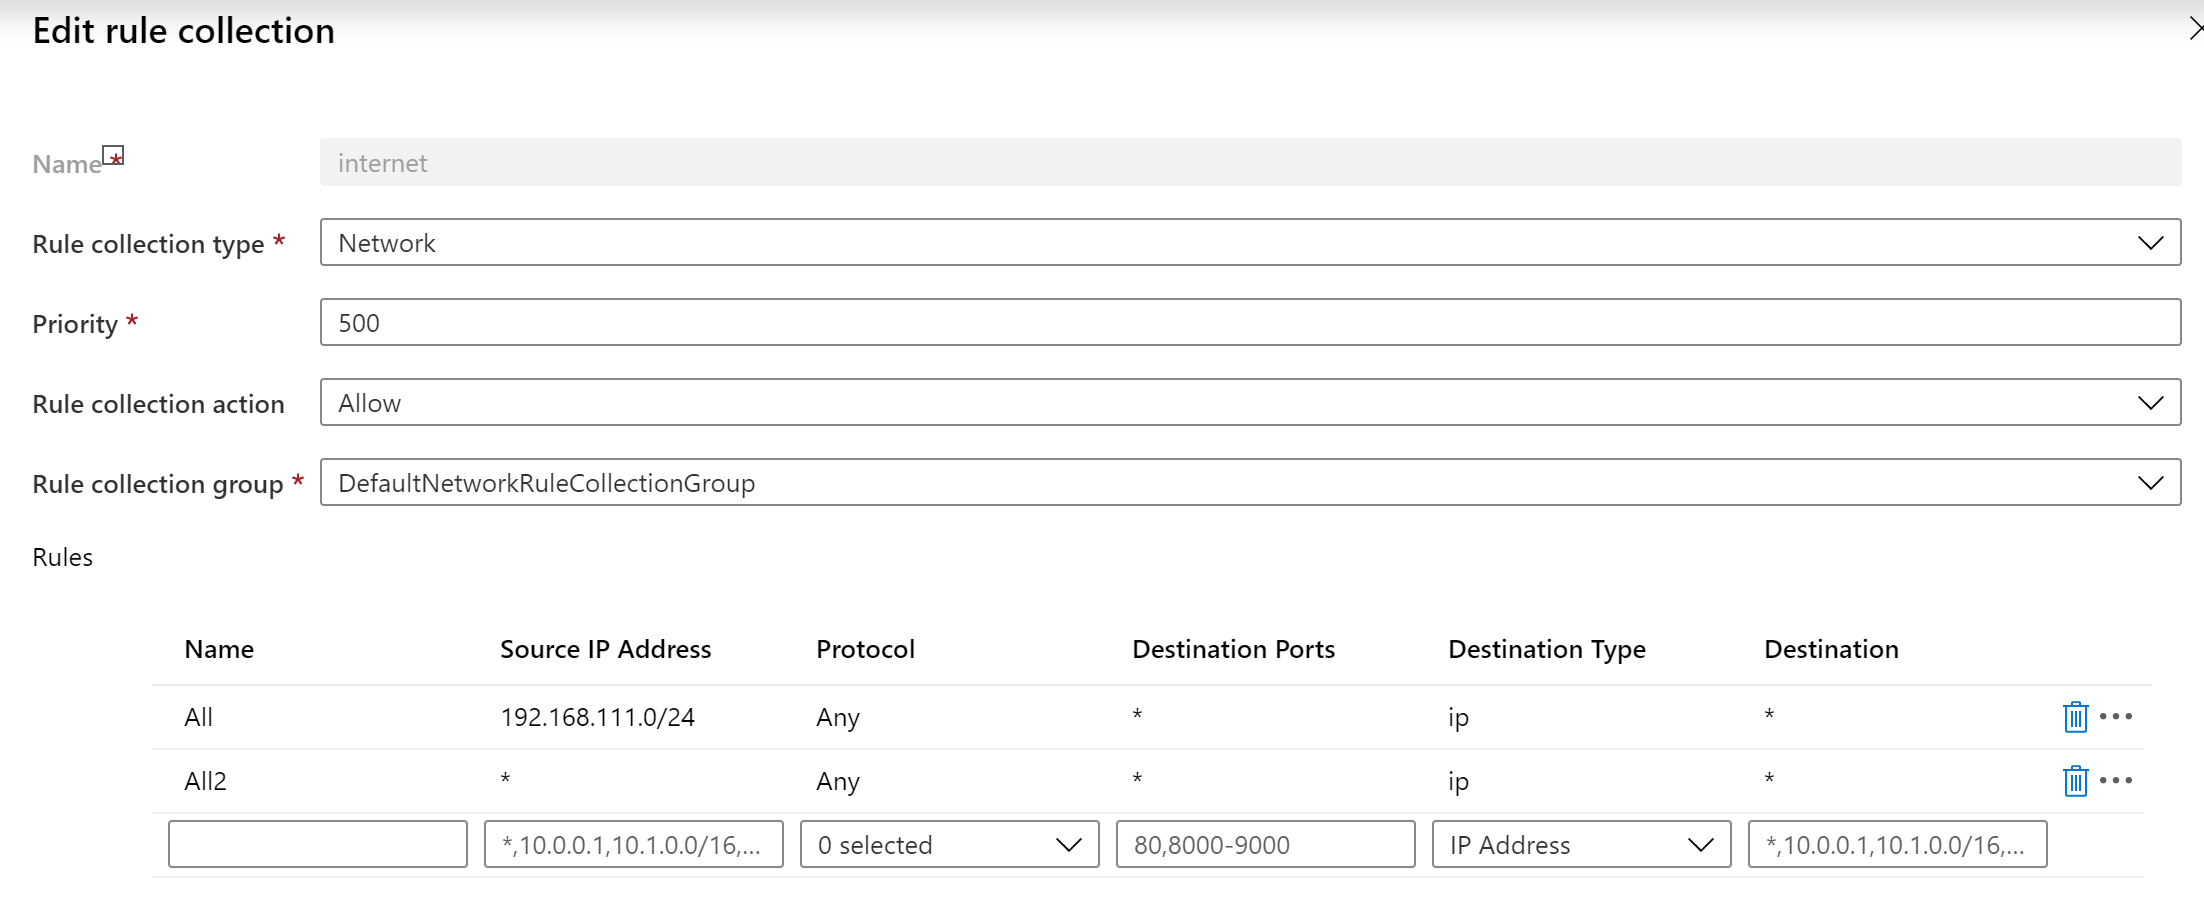Open more options for All2 rule
The image size is (2204, 908).
coord(2116,781)
